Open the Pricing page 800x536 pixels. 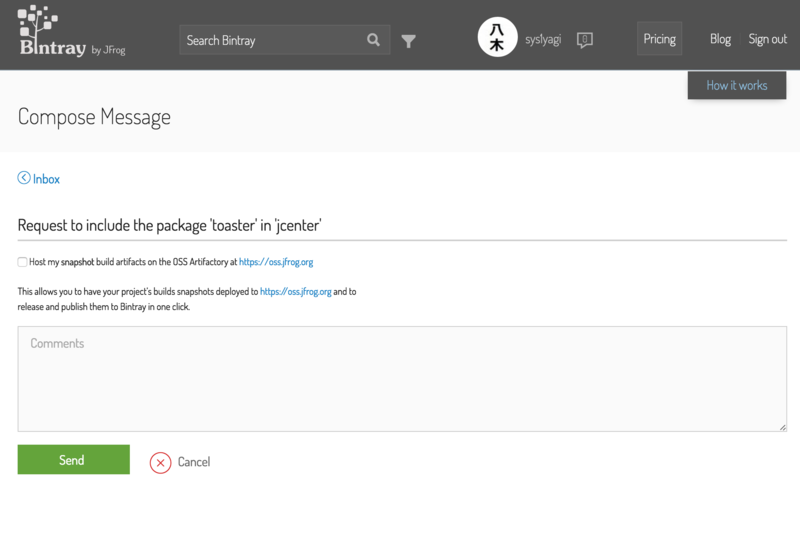click(x=659, y=39)
